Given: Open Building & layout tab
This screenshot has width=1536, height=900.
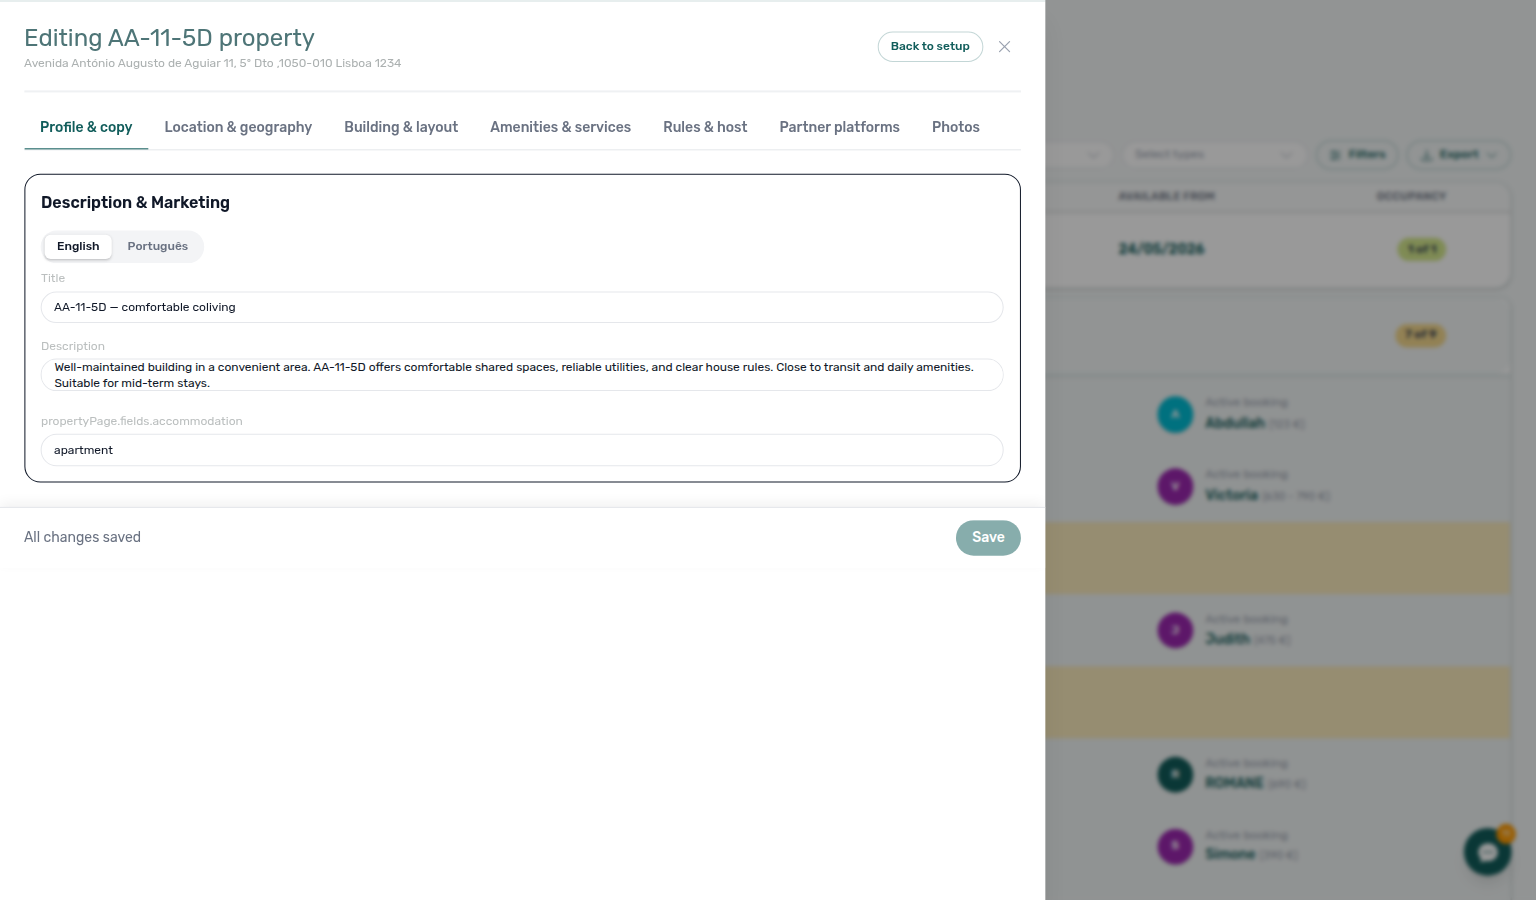Looking at the screenshot, I should 401,127.
